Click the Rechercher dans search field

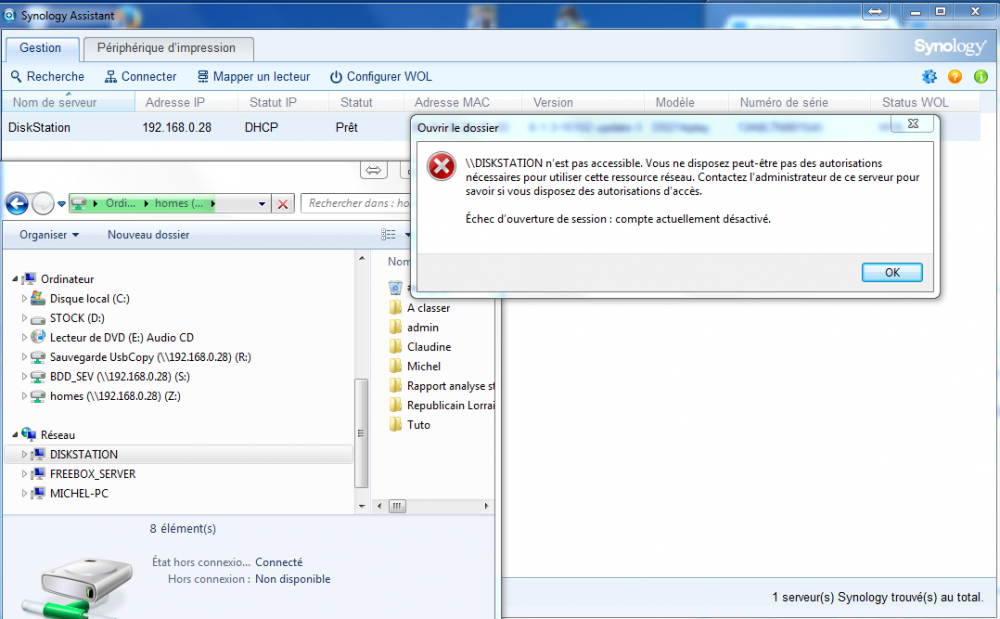[356, 203]
